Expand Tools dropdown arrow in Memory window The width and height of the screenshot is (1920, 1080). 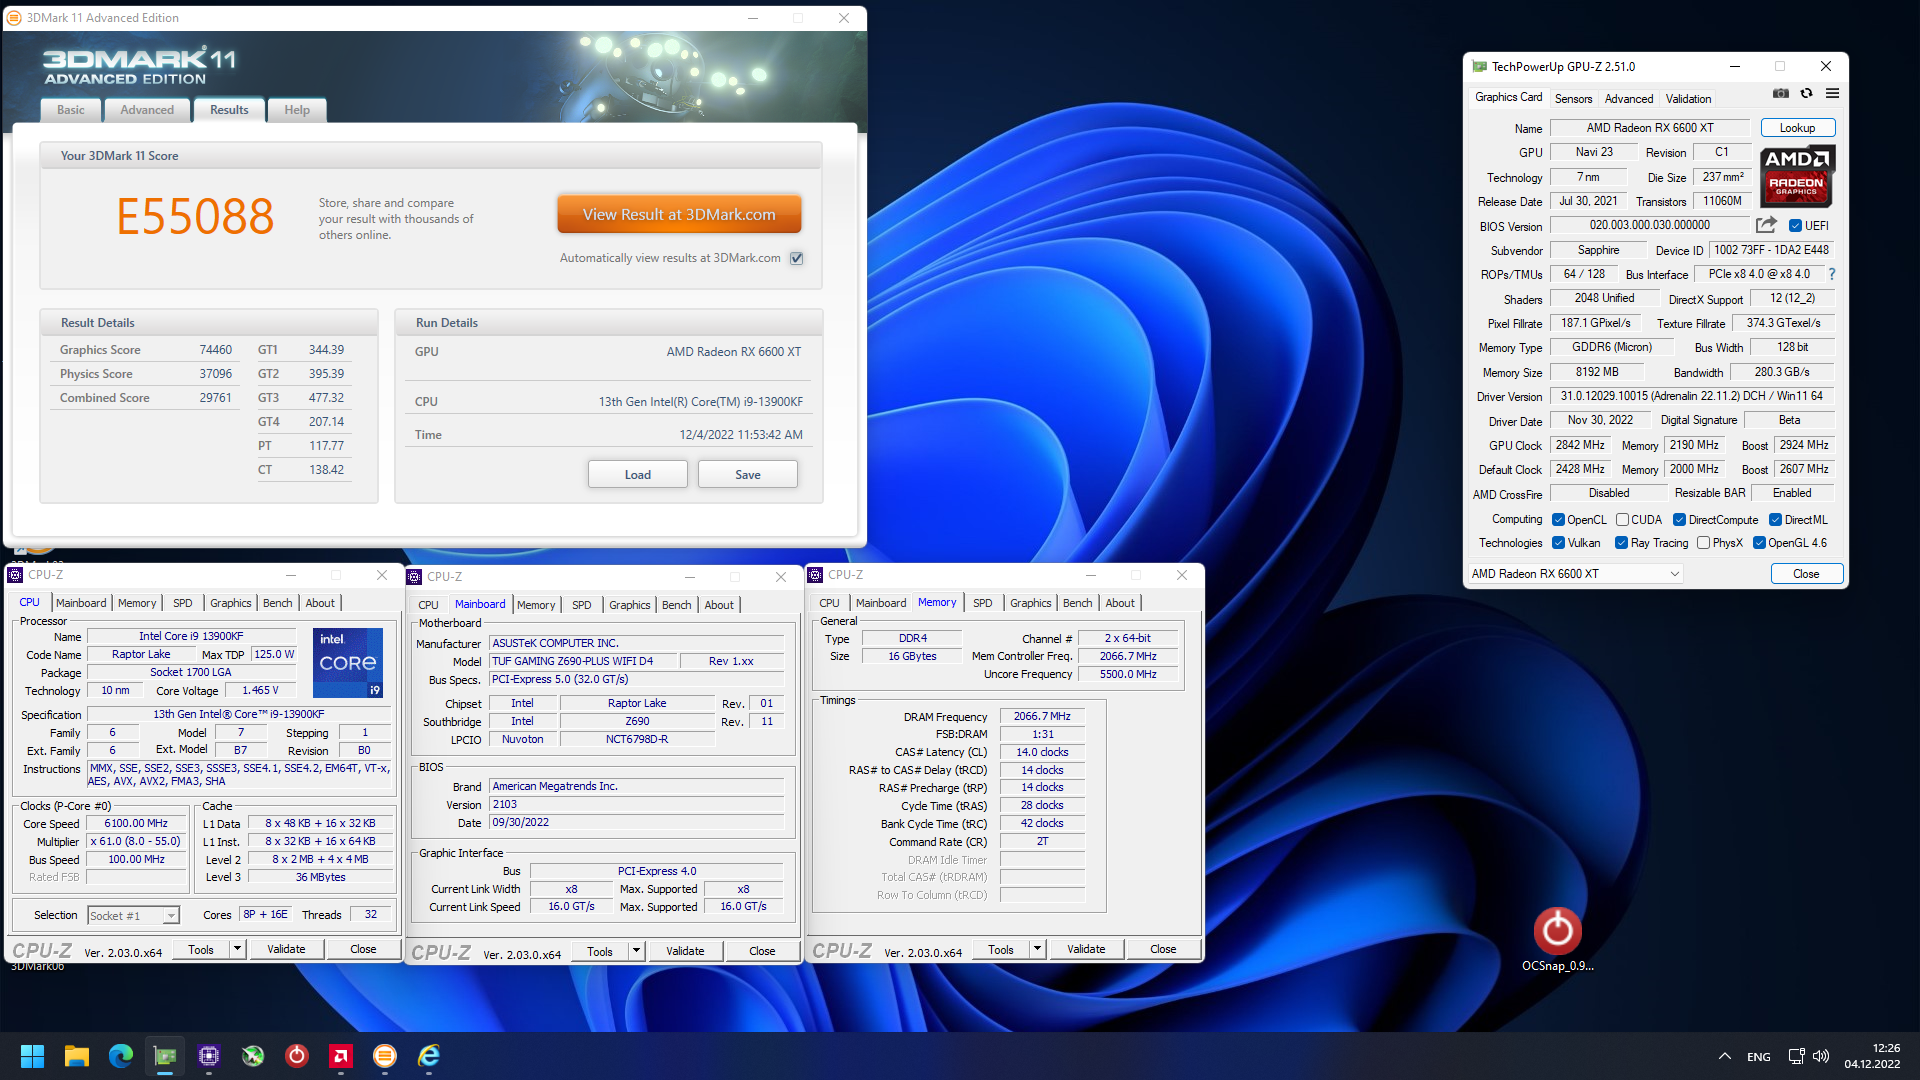(x=1037, y=949)
